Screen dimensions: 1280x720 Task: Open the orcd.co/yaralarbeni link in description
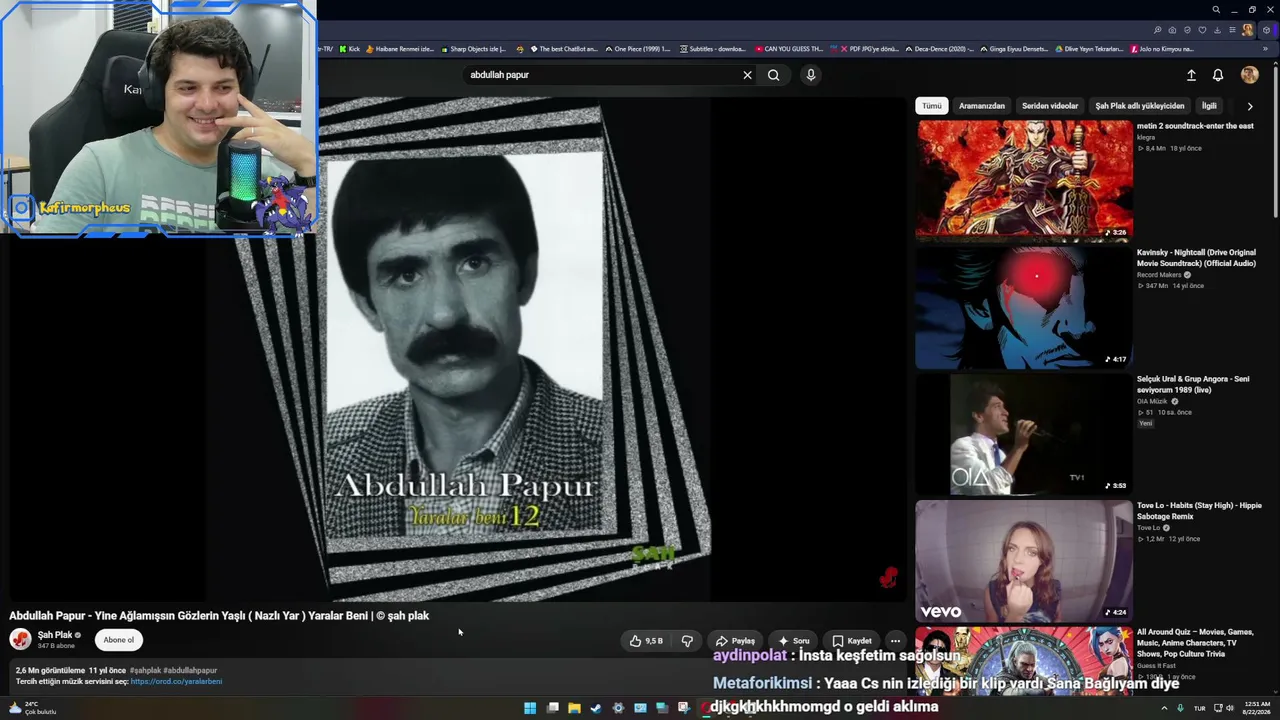pyautogui.click(x=176, y=682)
